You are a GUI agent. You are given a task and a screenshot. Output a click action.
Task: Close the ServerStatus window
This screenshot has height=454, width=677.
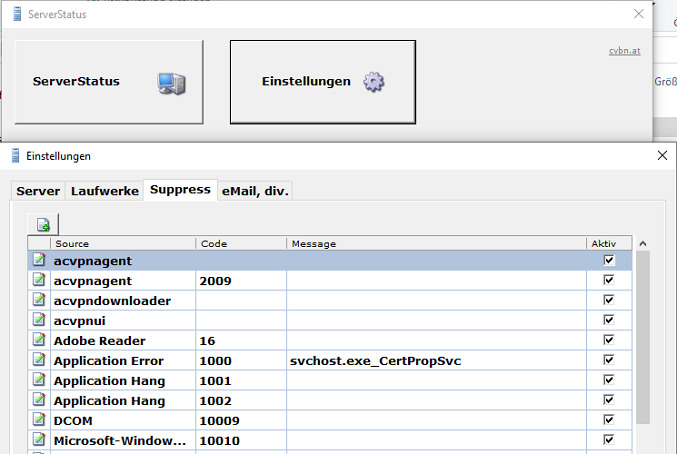point(639,14)
